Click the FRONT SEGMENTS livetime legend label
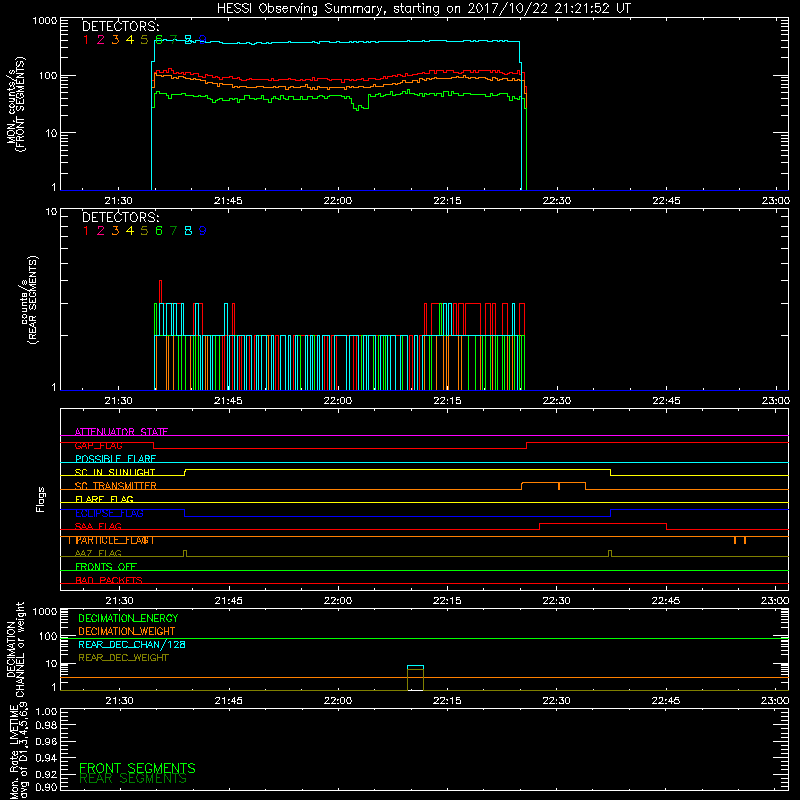 point(137,768)
